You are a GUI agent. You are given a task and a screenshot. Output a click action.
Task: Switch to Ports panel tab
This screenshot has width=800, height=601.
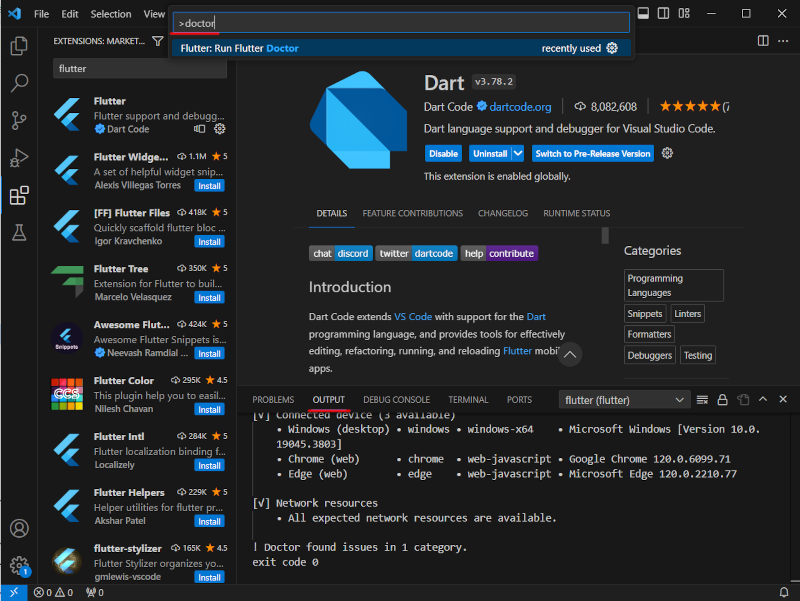coord(519,400)
